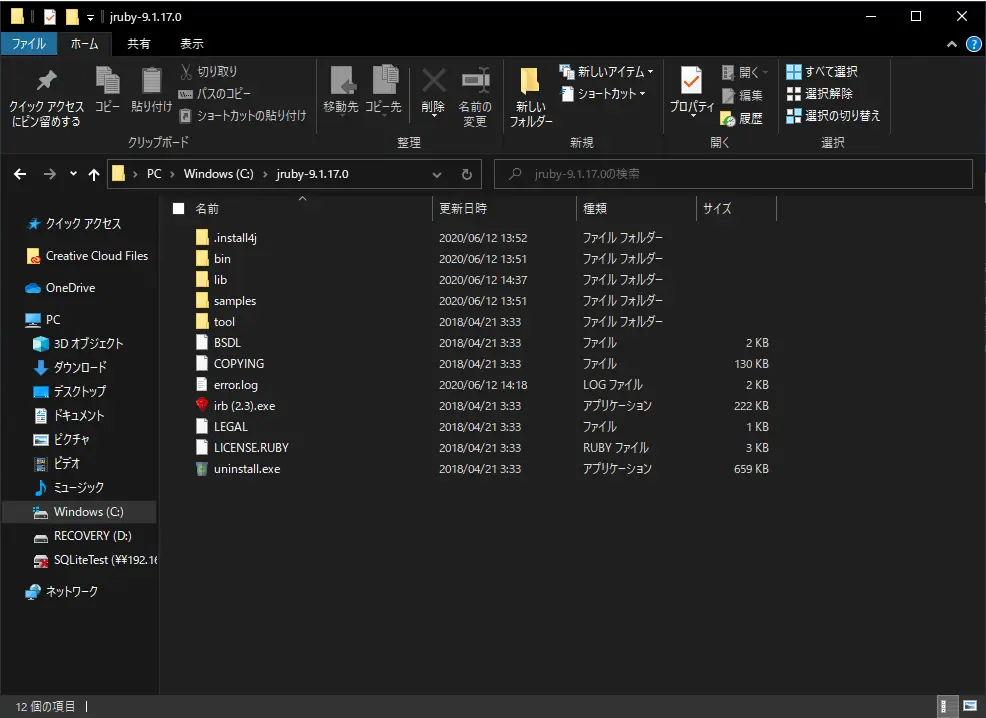Select the ホーム ribbon tab
Screen dimensions: 986x718
click(x=84, y=43)
